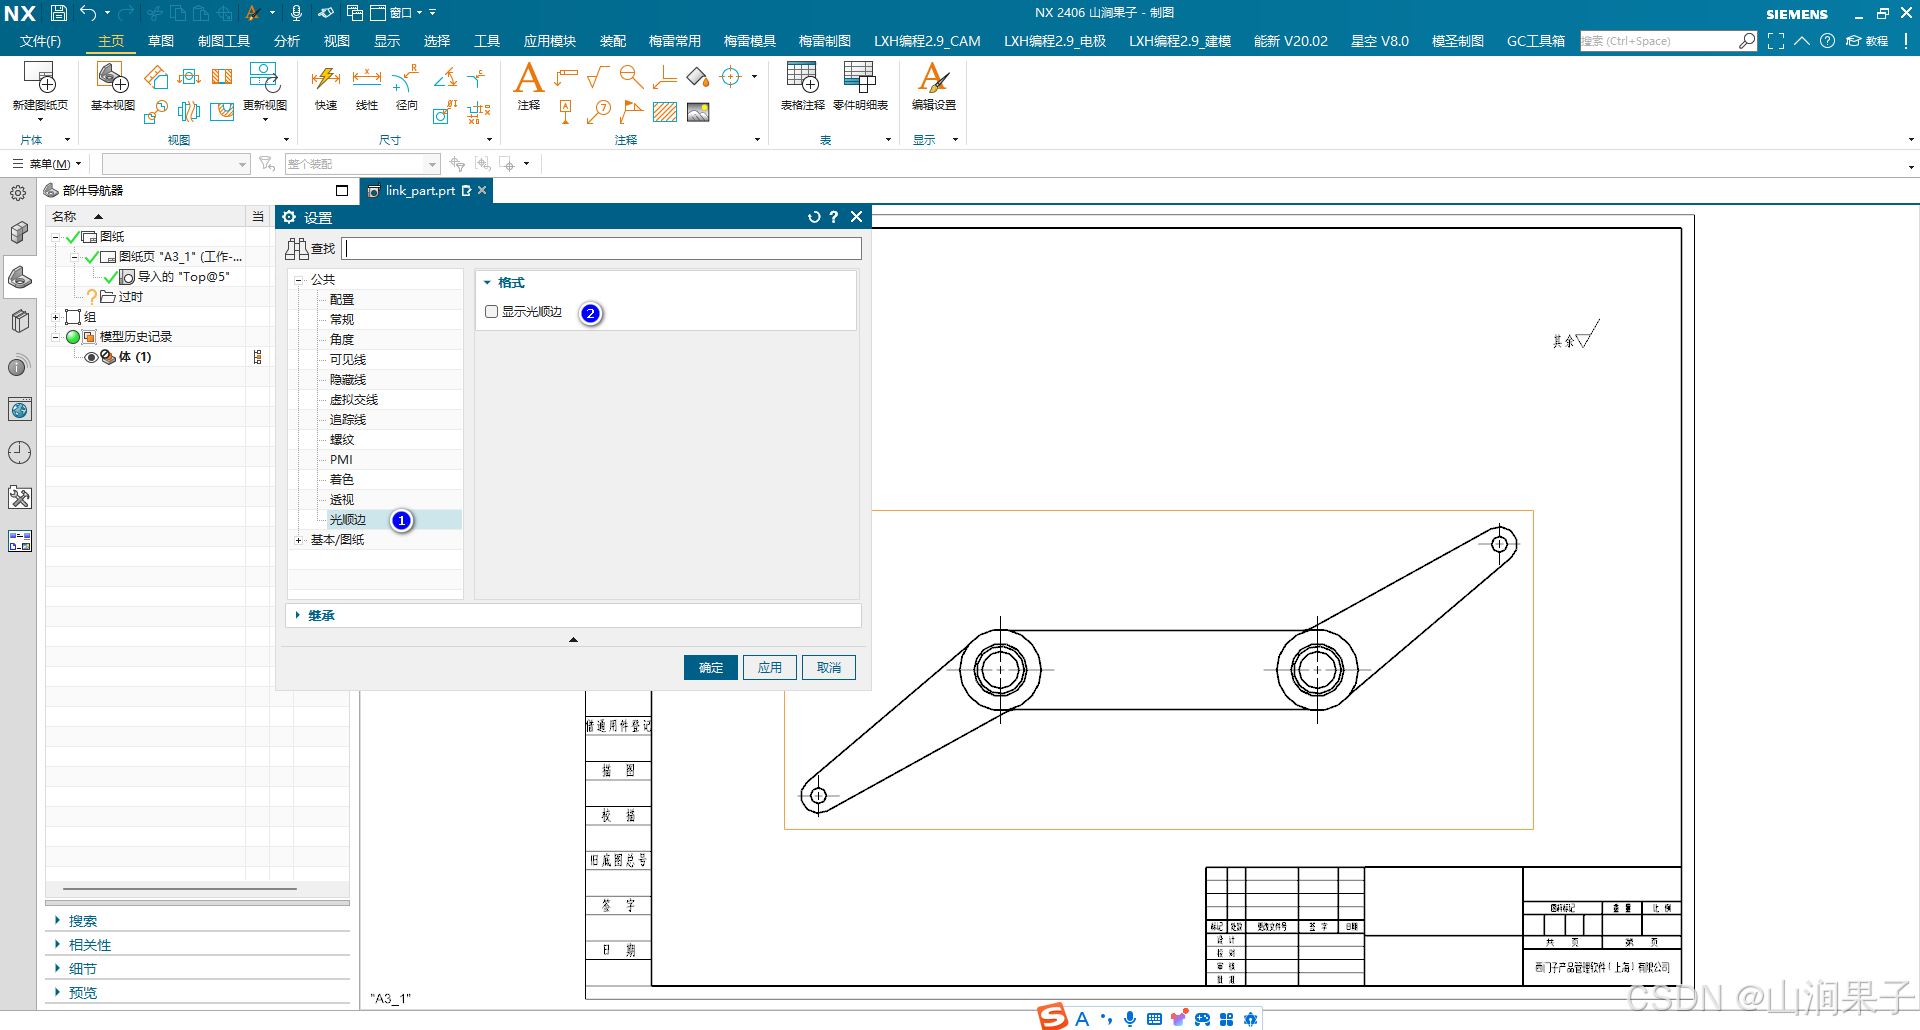Viewport: 1920px width, 1030px height.
Task: Click the 查找 search input field
Action: (602, 248)
